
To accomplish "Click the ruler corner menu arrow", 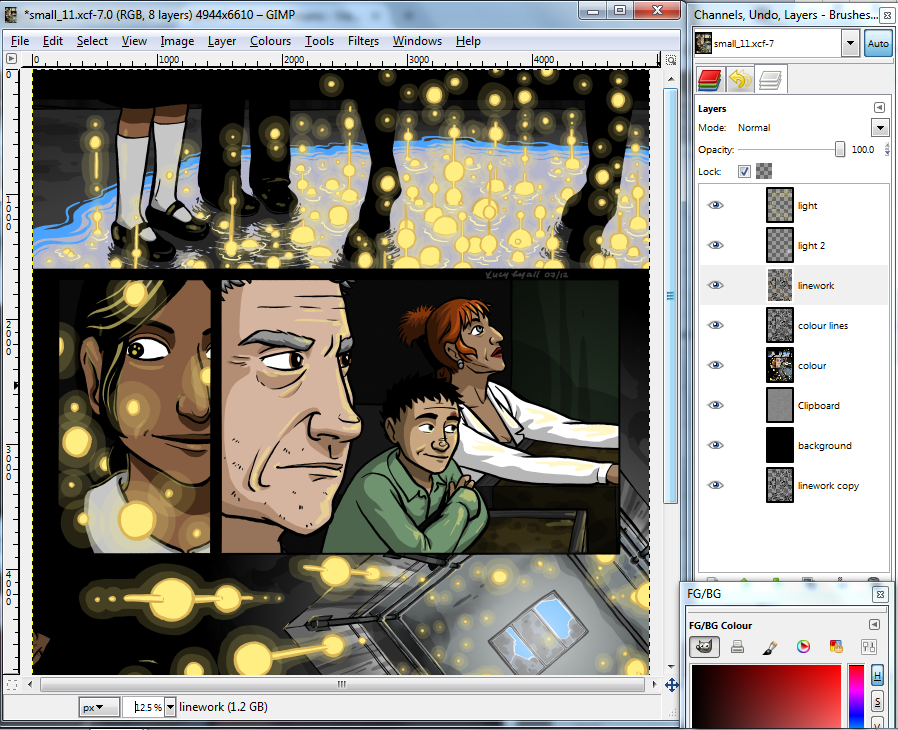I will tap(11, 58).
